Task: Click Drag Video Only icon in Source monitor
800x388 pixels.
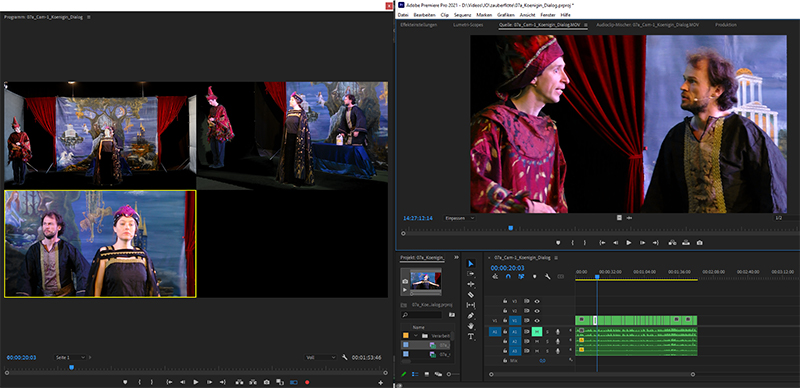Action: [619, 217]
